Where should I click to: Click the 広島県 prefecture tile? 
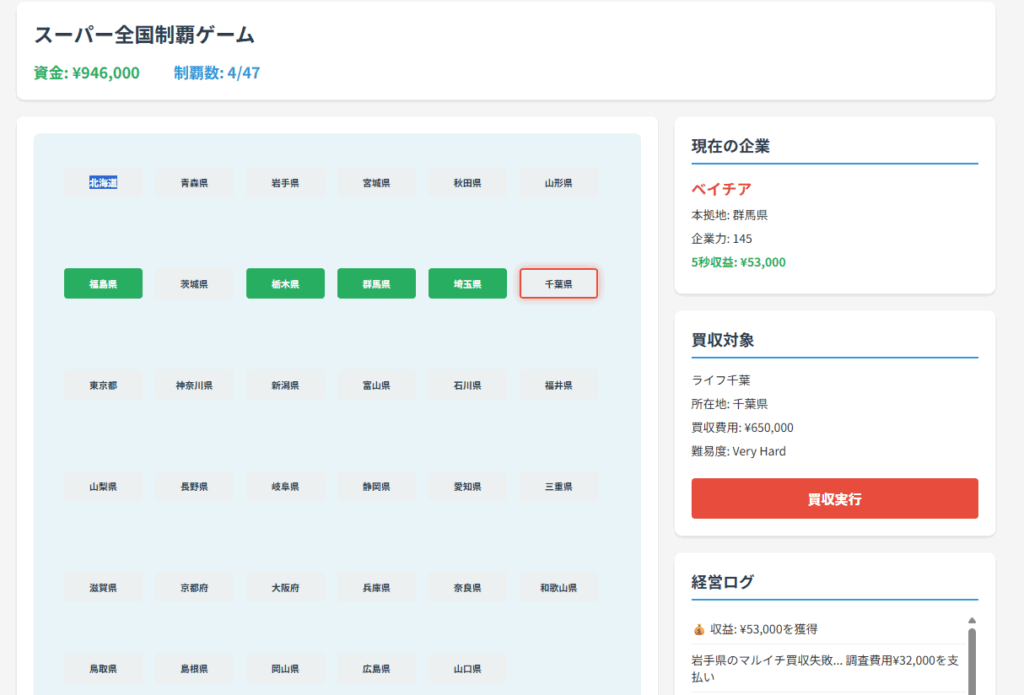pos(376,668)
